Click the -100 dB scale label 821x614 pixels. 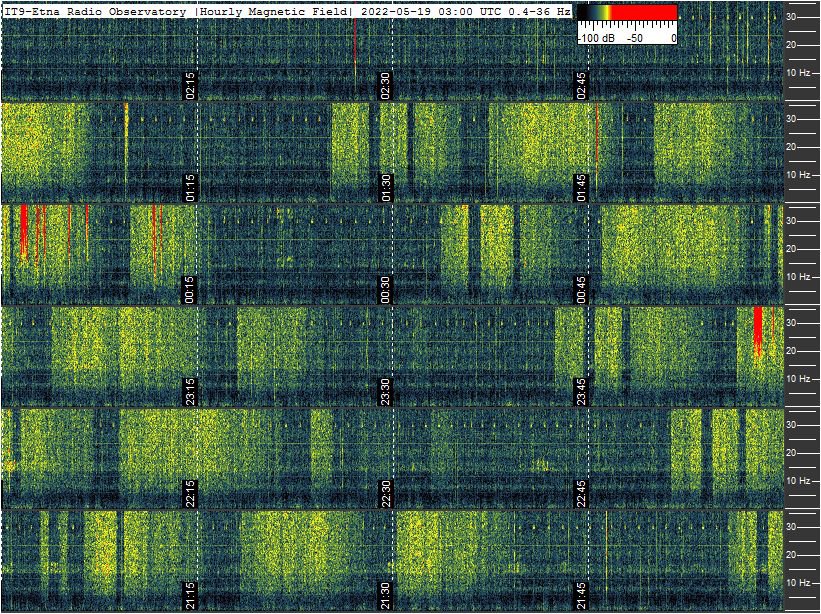click(x=597, y=37)
